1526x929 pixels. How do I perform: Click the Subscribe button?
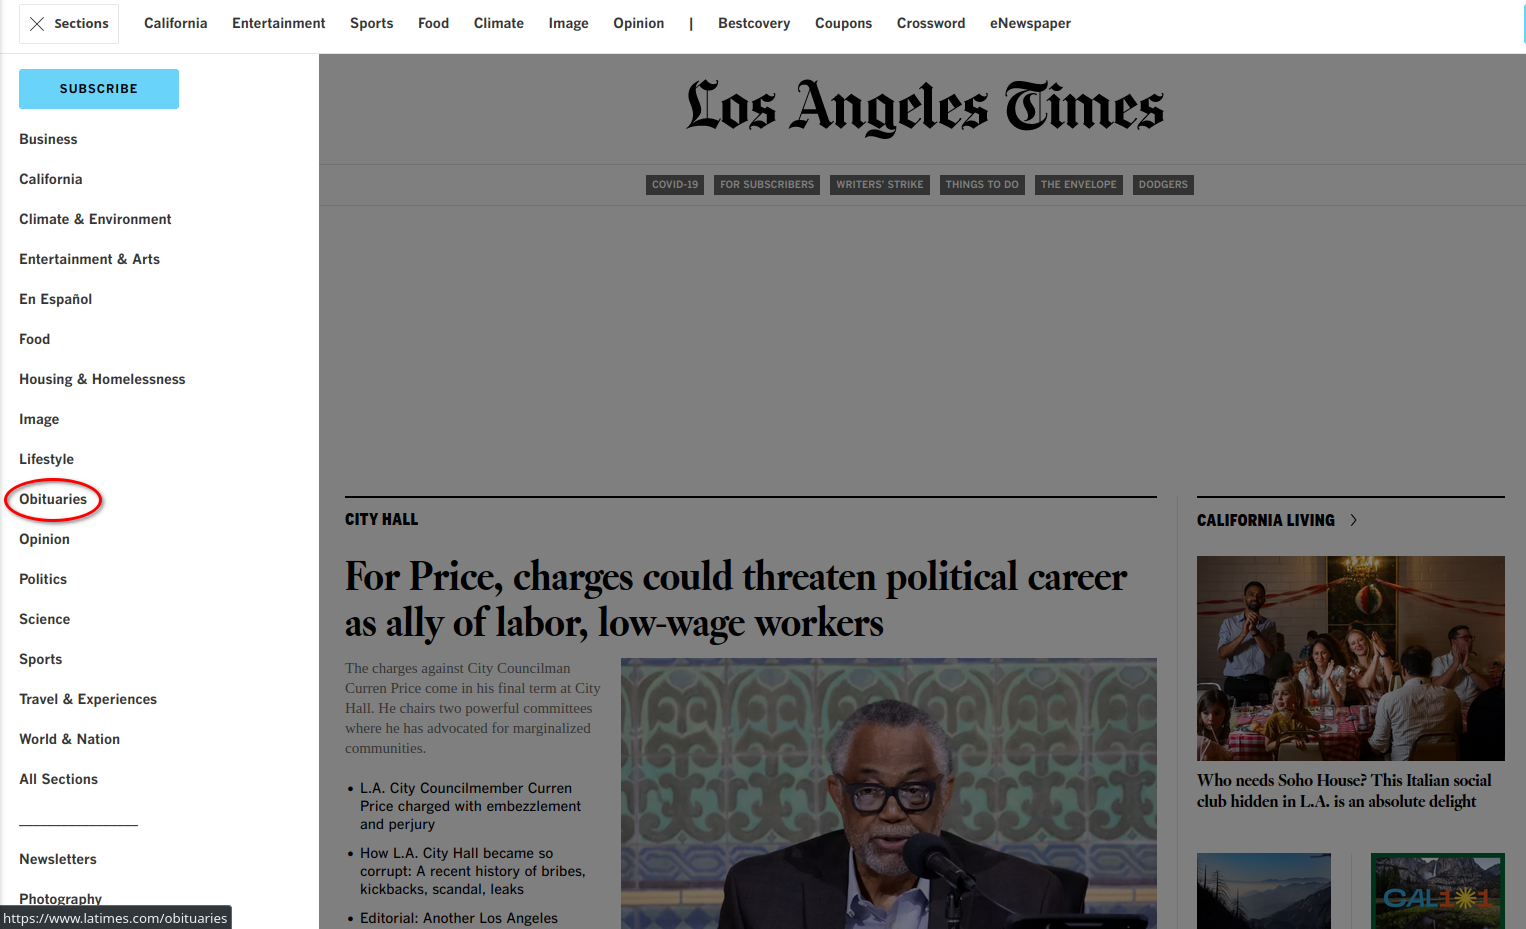coord(99,89)
